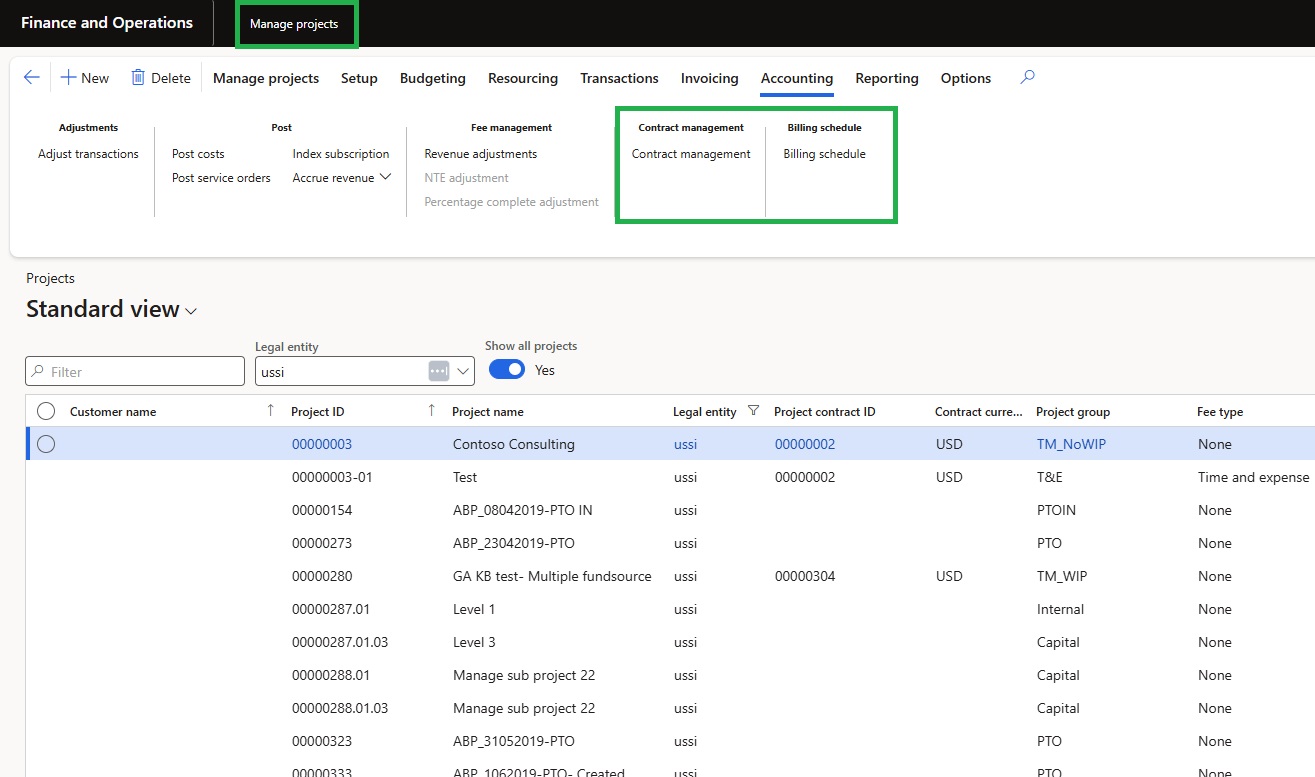This screenshot has width=1315, height=777.
Task: Open the Legal entity dropdown arrow
Action: tap(463, 371)
